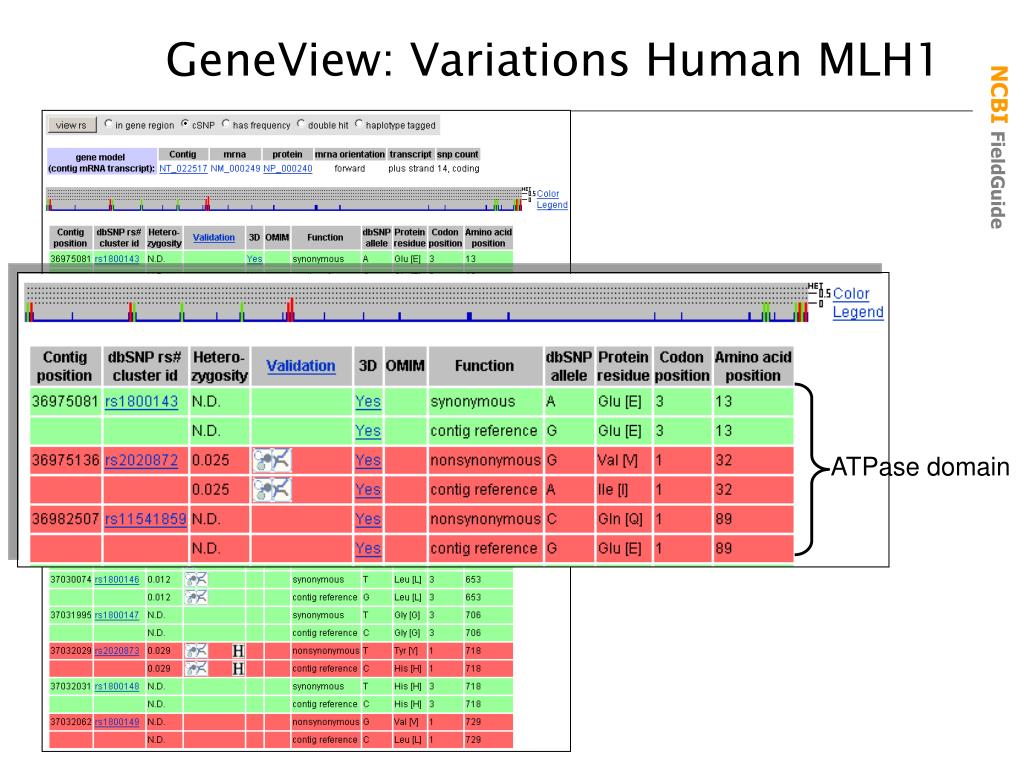Click the "plus strand 14, coding" value

click(434, 168)
